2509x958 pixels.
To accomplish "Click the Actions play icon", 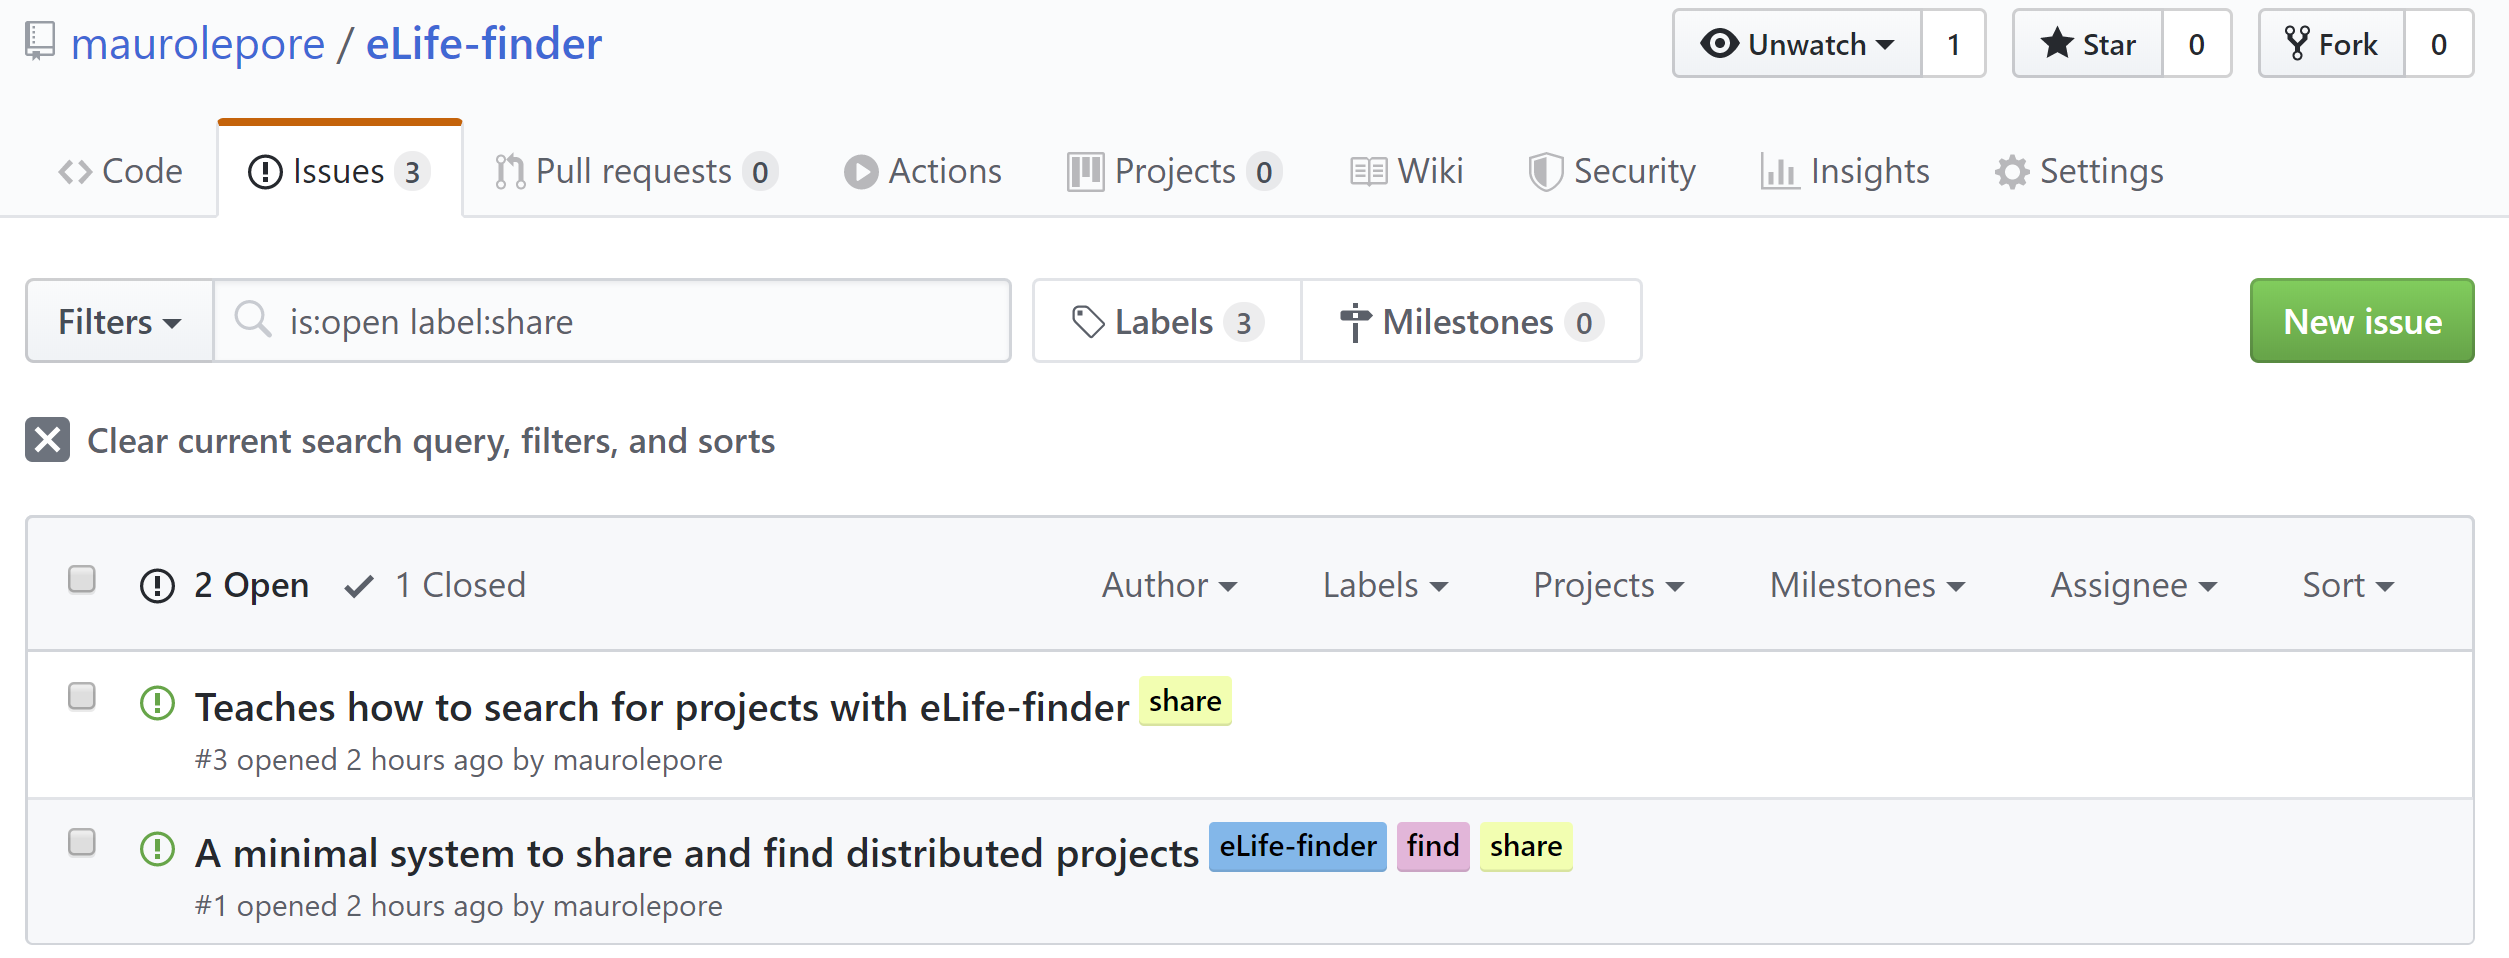I will tap(860, 172).
